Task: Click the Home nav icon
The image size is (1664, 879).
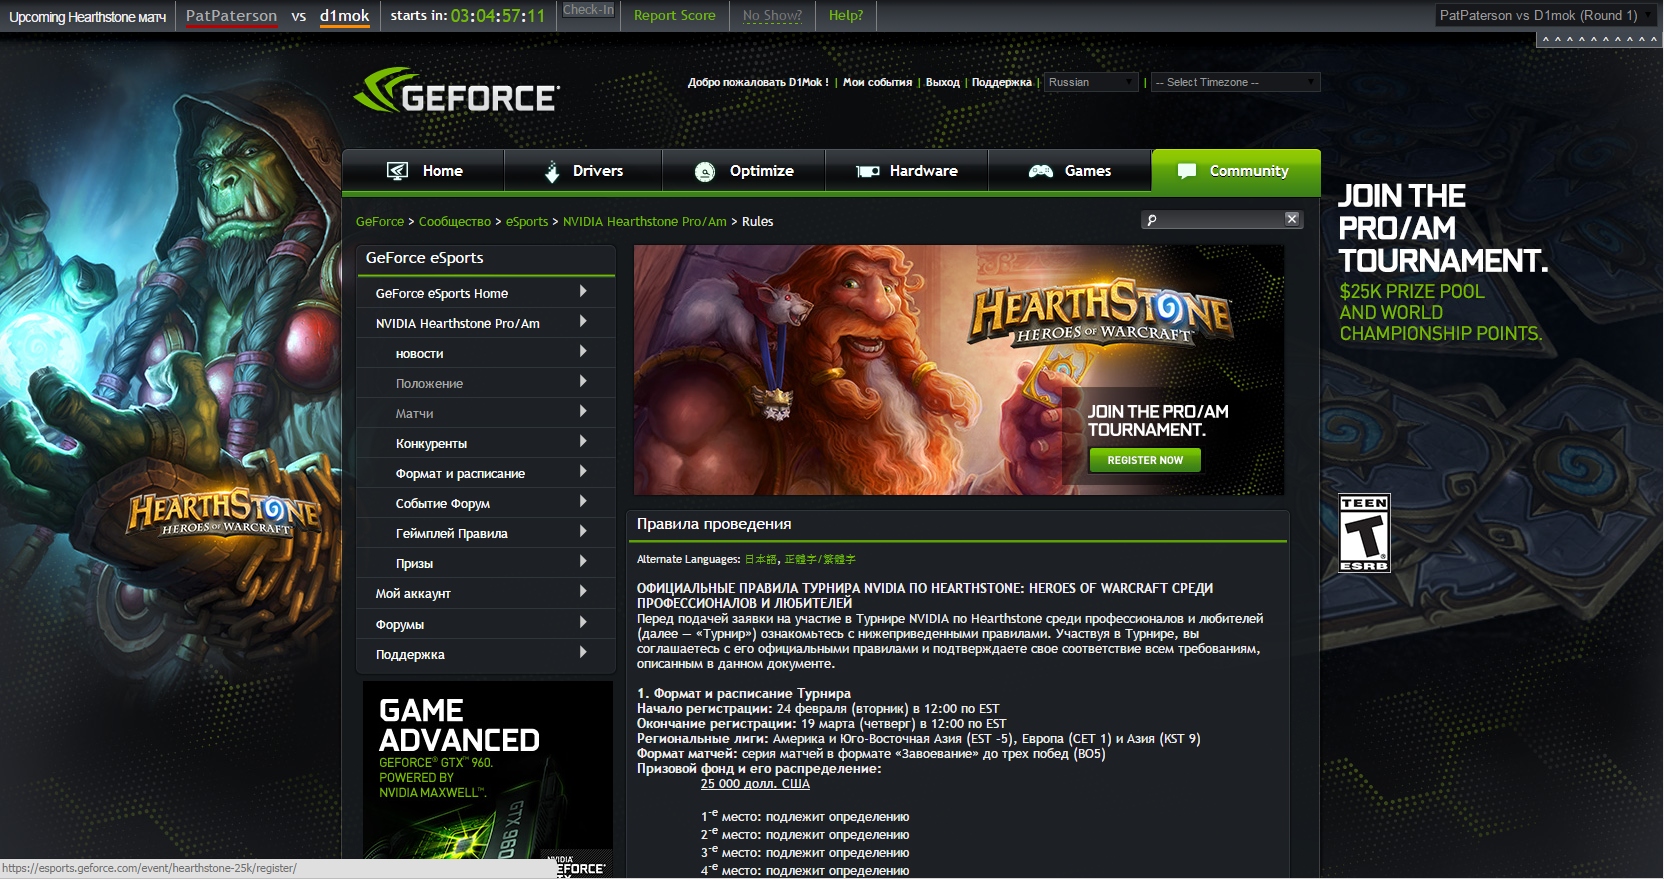Action: pos(397,171)
